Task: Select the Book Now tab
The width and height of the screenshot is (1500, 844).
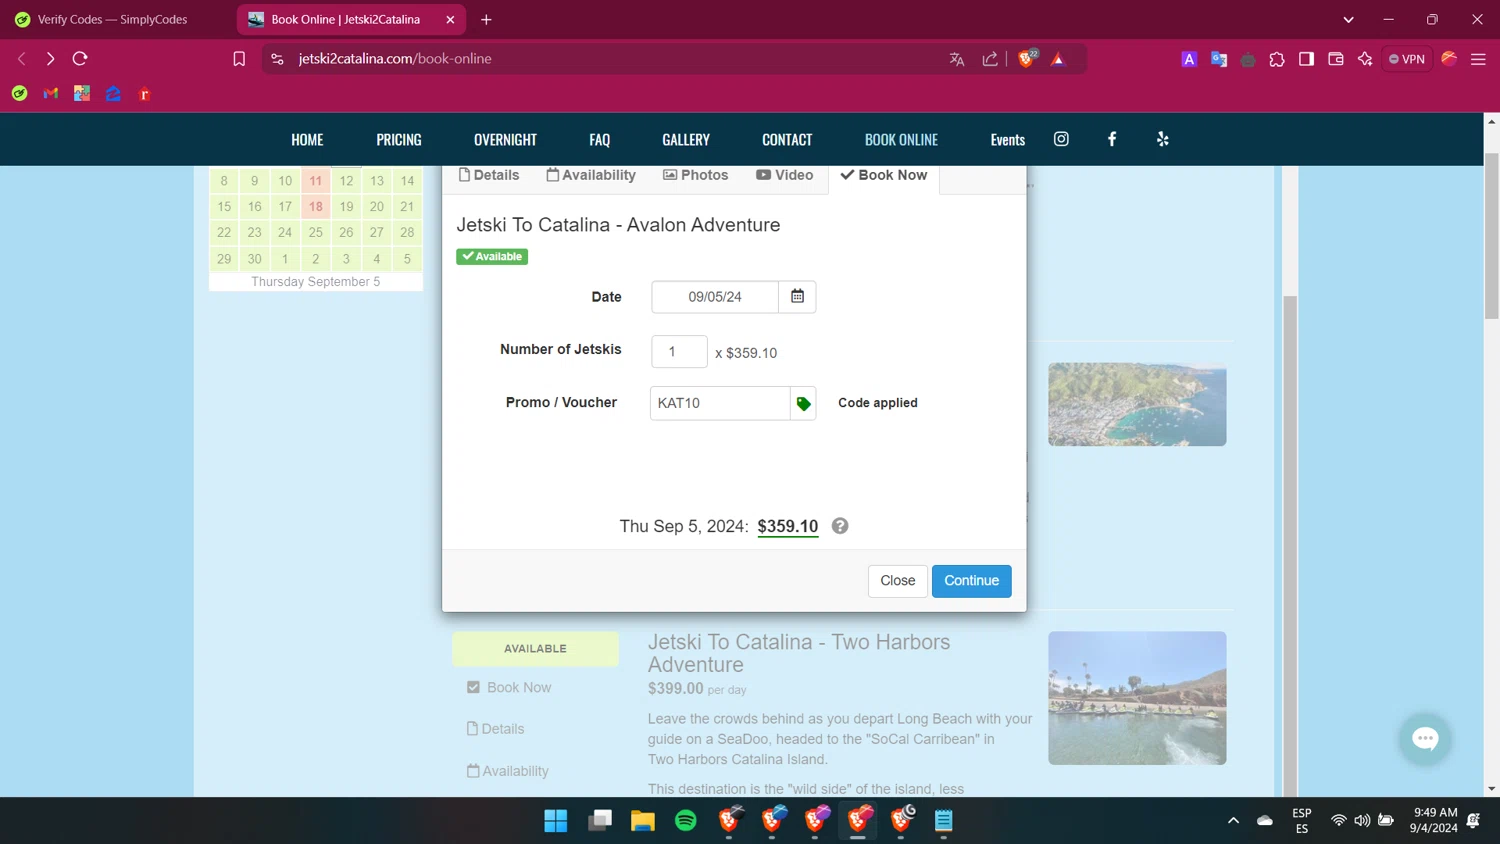Action: tap(884, 175)
